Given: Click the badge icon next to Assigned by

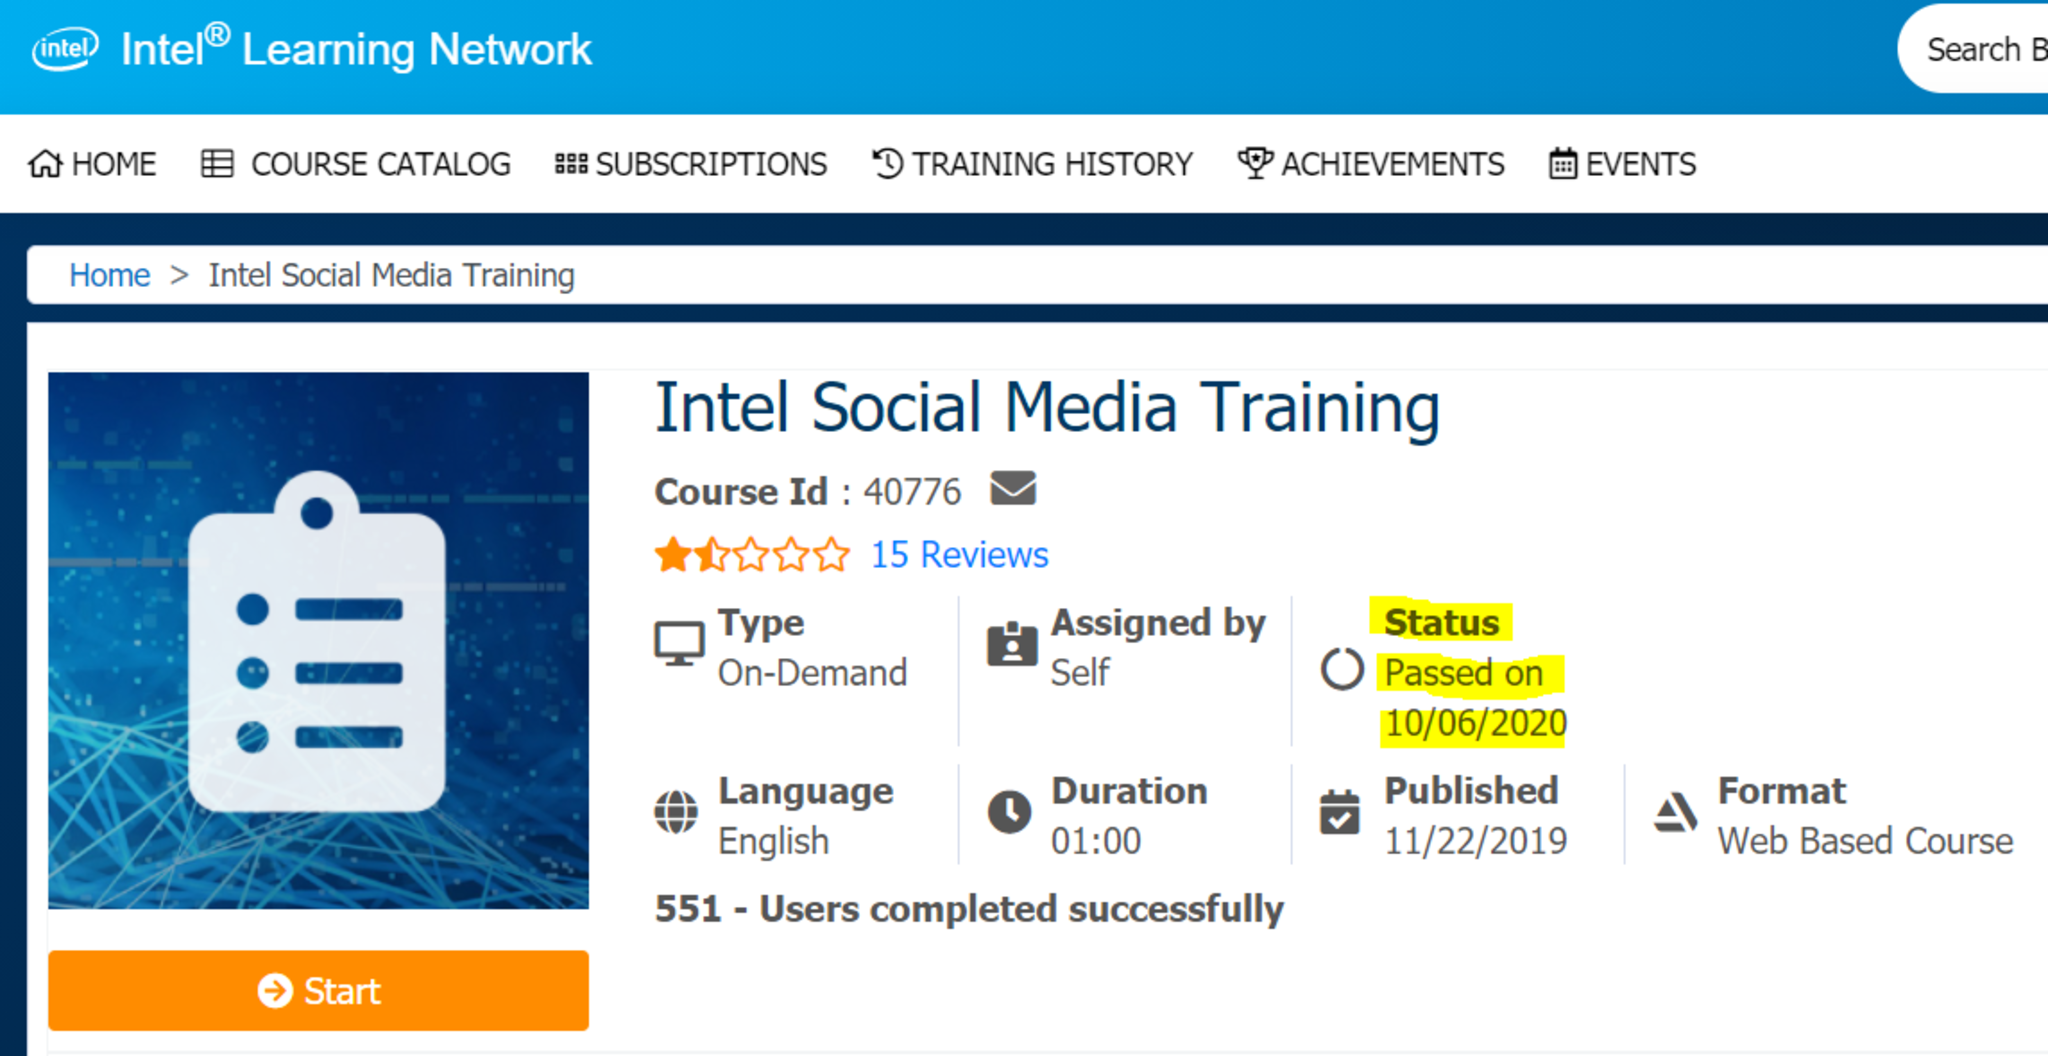Looking at the screenshot, I should point(1011,644).
